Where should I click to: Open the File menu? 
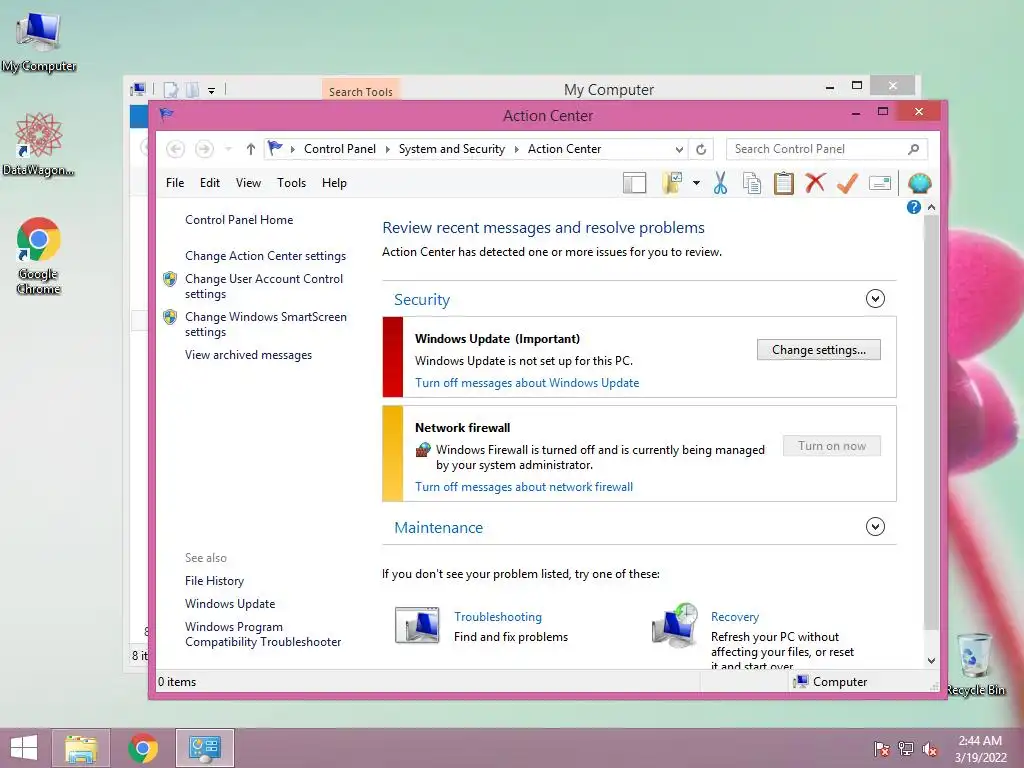coord(175,183)
